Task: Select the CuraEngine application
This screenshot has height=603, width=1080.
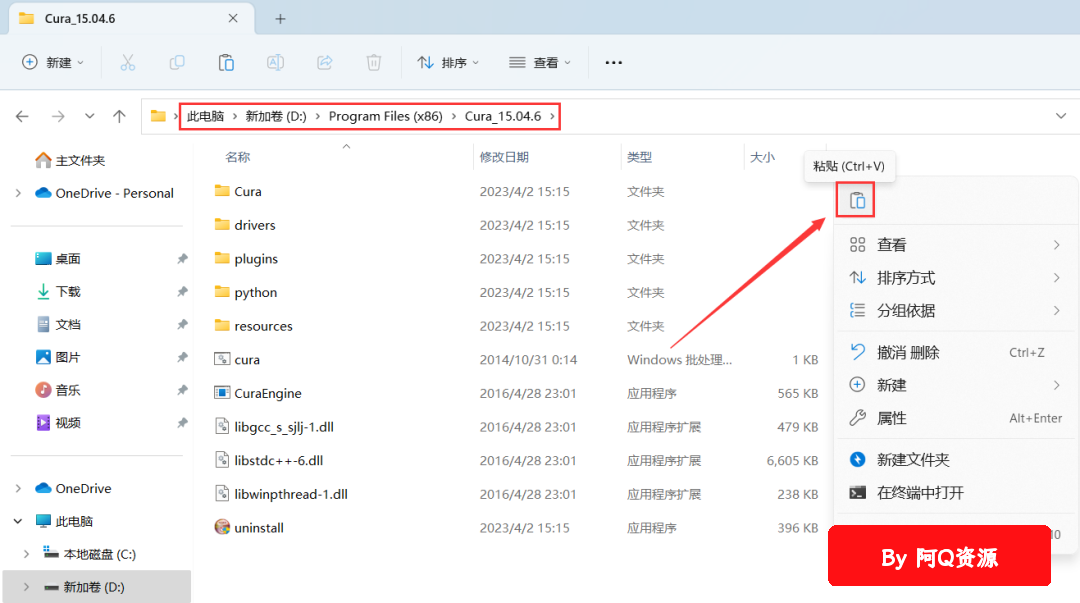Action: coord(258,394)
